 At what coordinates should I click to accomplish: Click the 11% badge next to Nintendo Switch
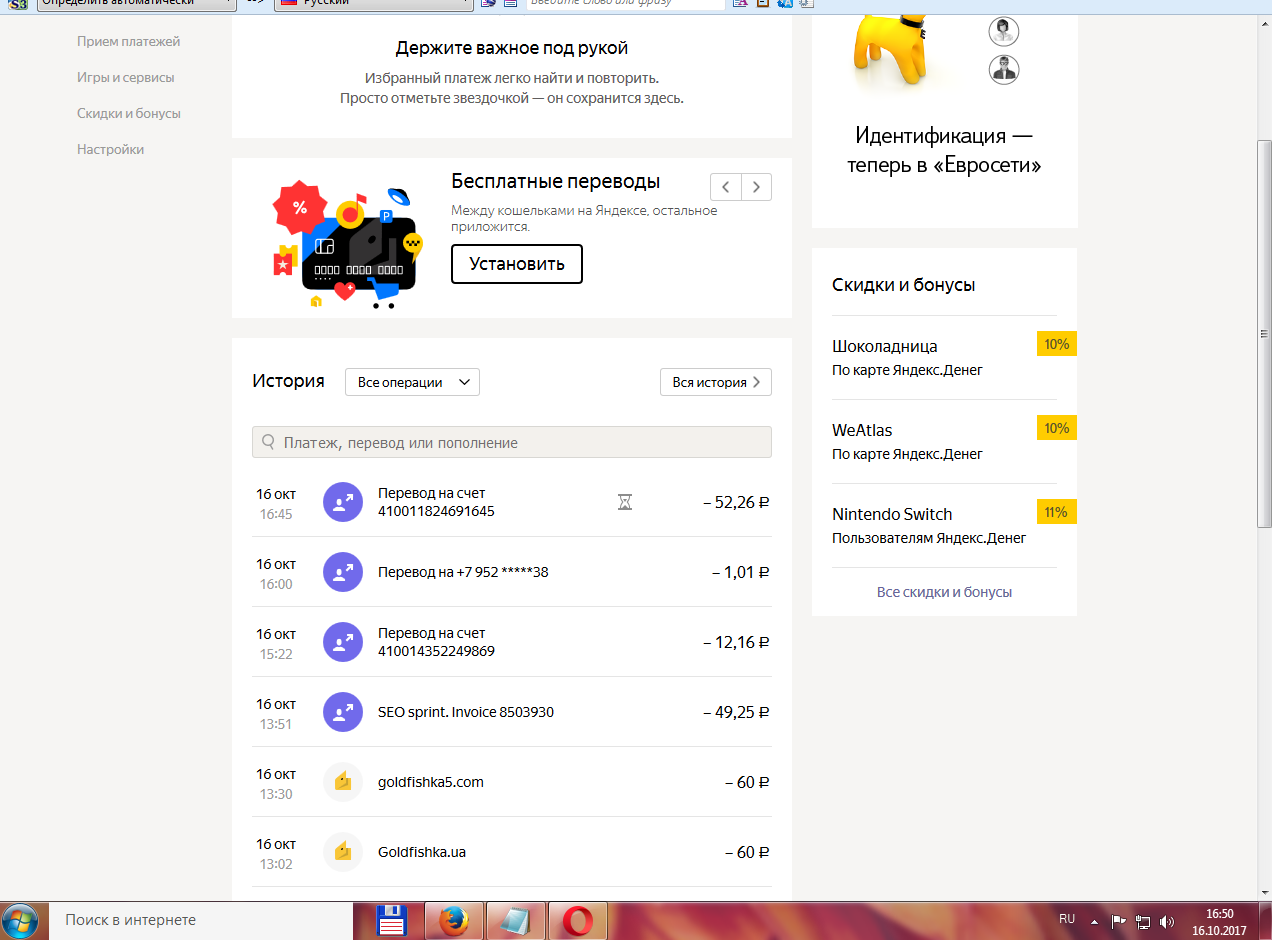[x=1057, y=512]
